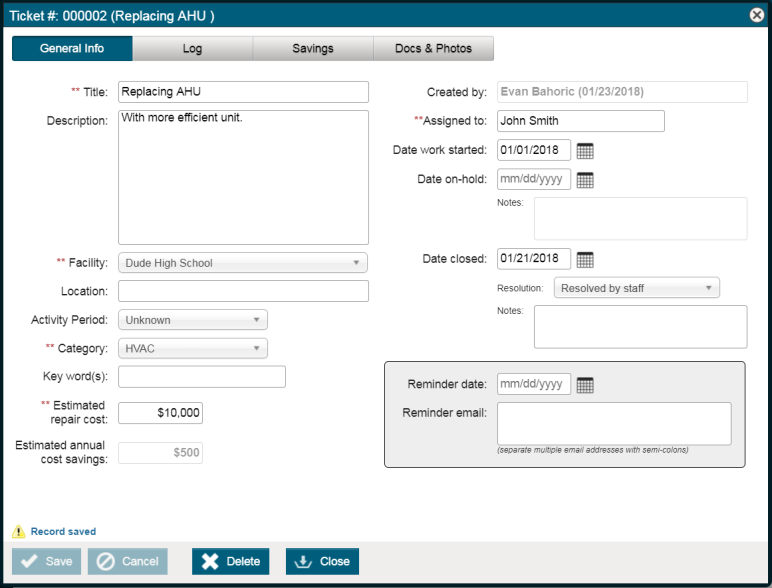This screenshot has height=588, width=772.
Task: Expand the Resolution dropdown
Action: [637, 288]
